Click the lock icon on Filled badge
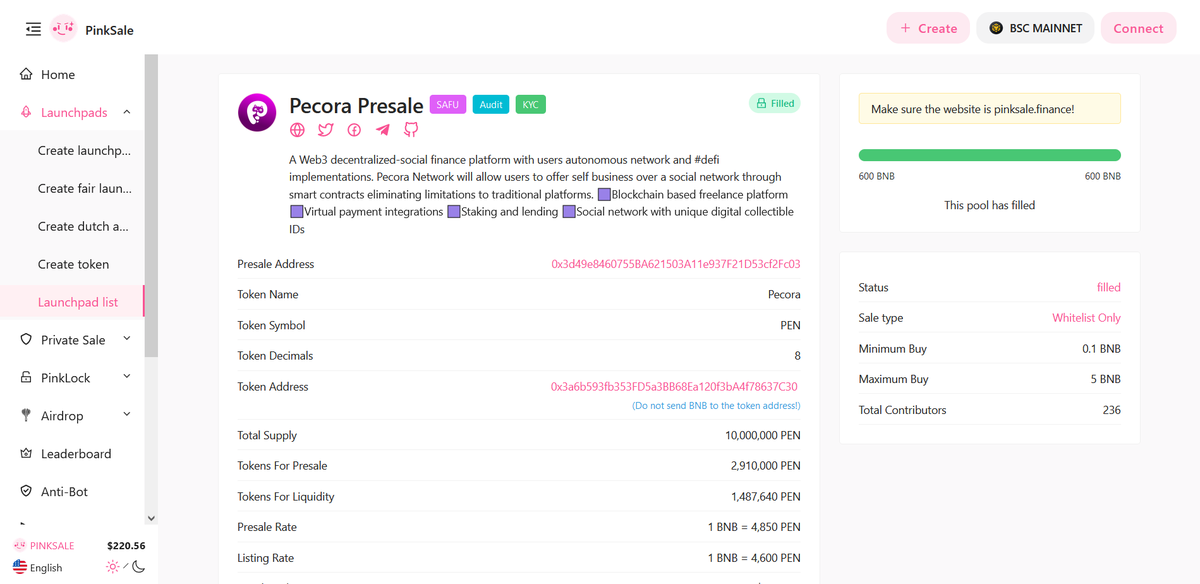Viewport: 1200px width, 584px height. (x=762, y=103)
